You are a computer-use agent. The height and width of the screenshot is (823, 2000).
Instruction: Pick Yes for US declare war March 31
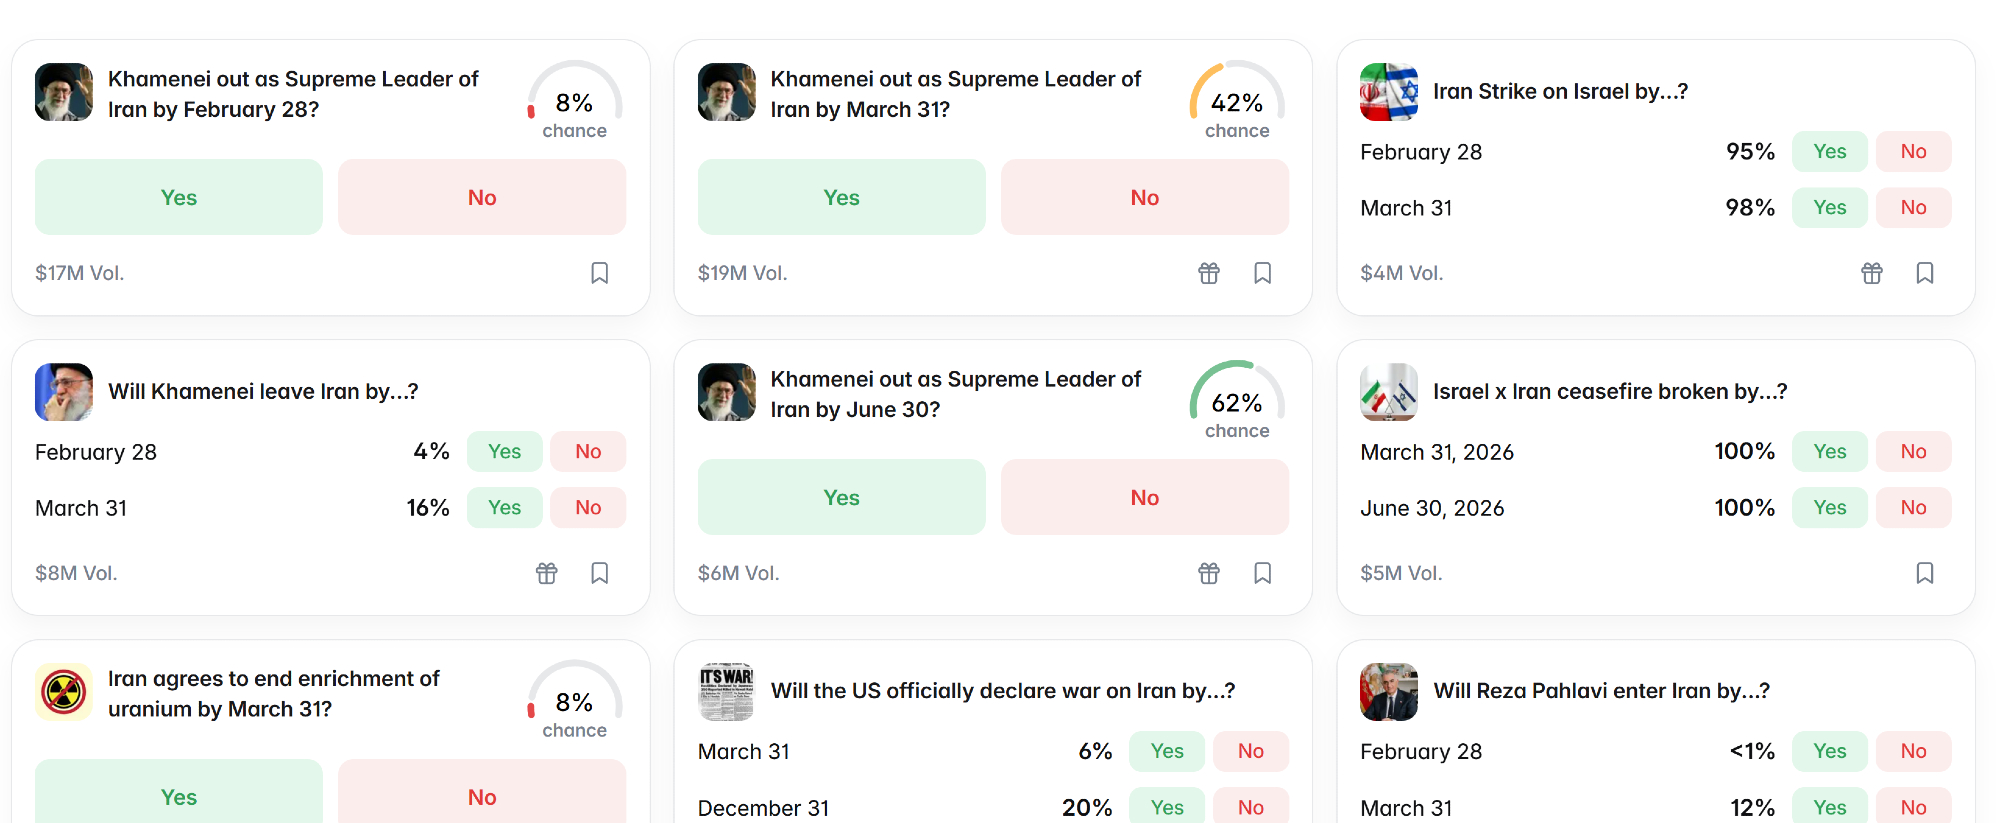1166,751
